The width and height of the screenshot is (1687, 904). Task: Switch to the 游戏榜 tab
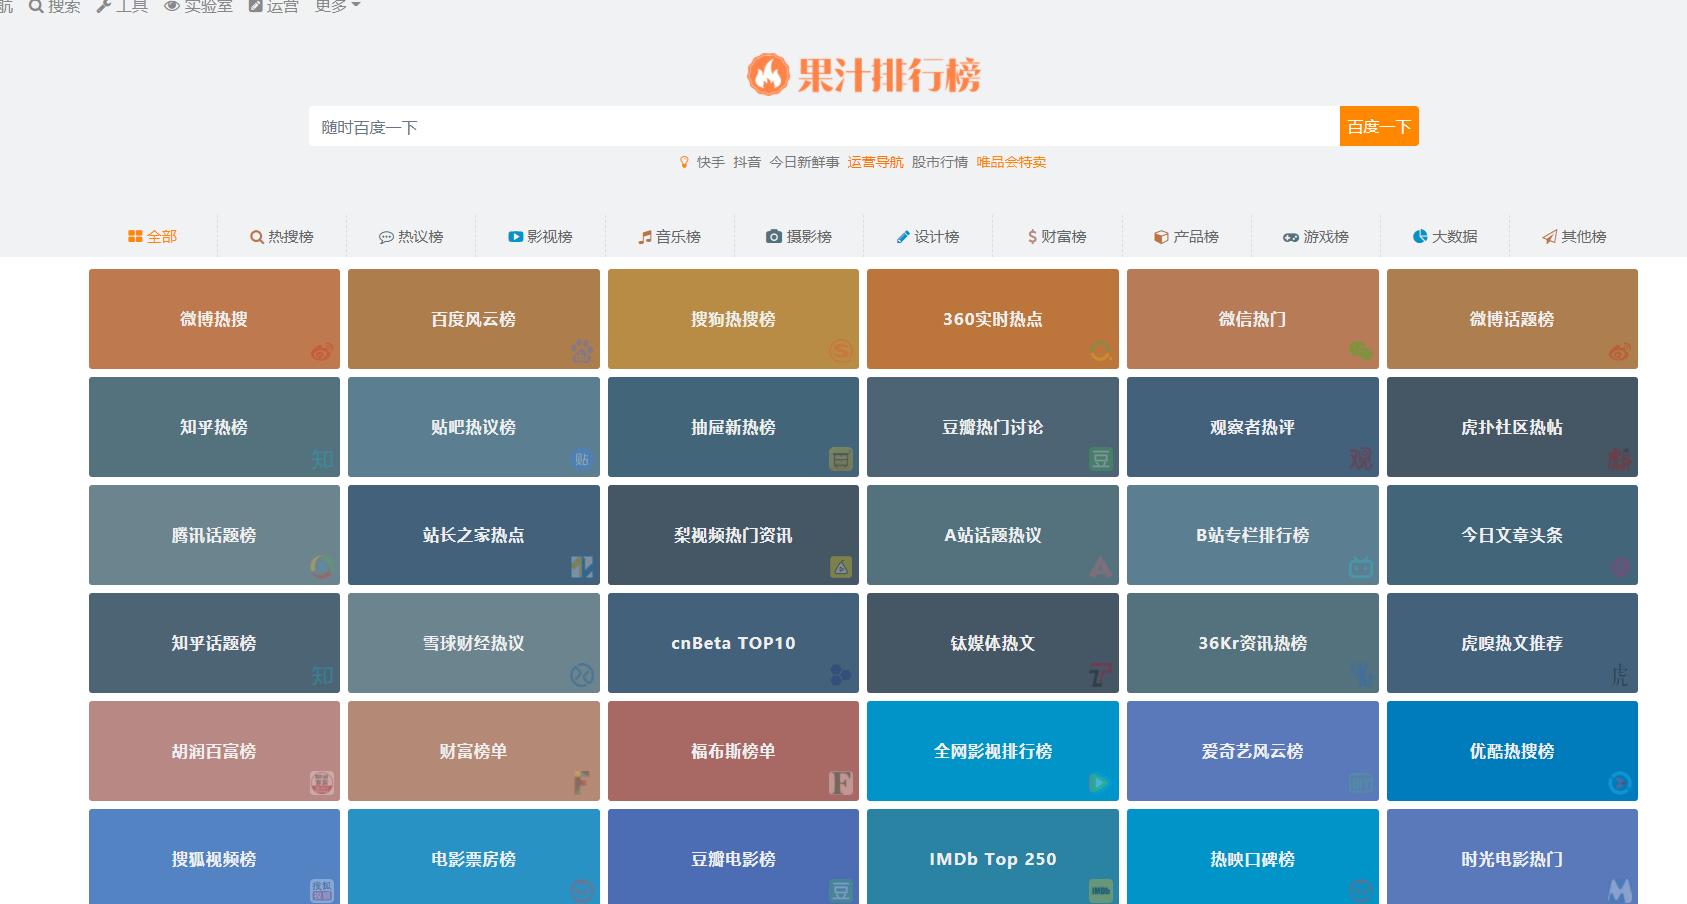(x=1316, y=237)
